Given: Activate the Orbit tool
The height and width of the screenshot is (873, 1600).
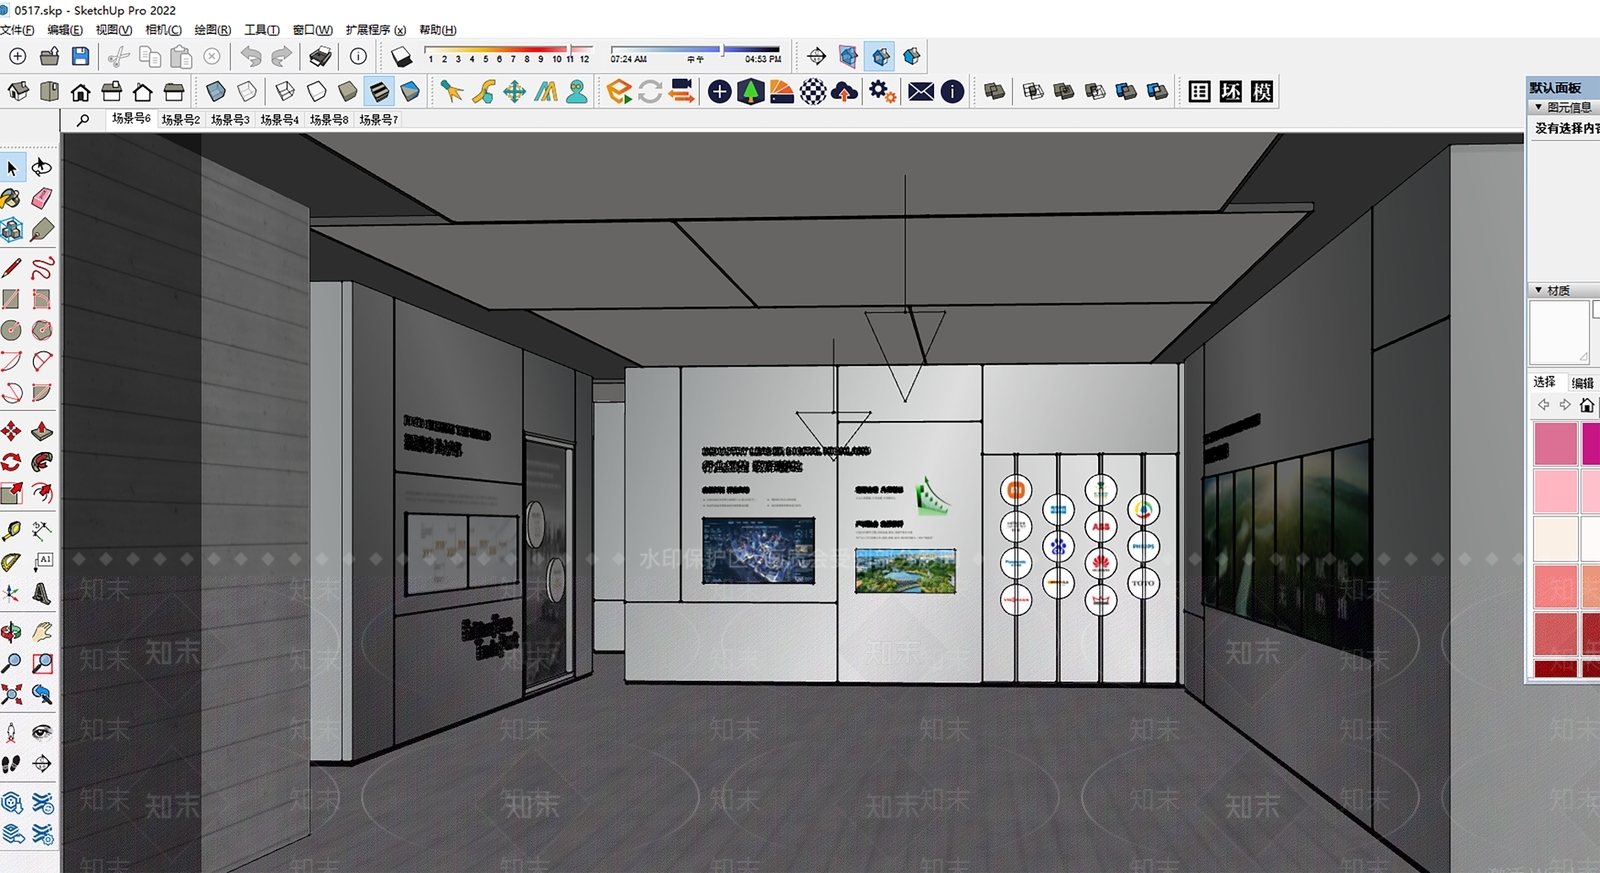Looking at the screenshot, I should pos(11,632).
